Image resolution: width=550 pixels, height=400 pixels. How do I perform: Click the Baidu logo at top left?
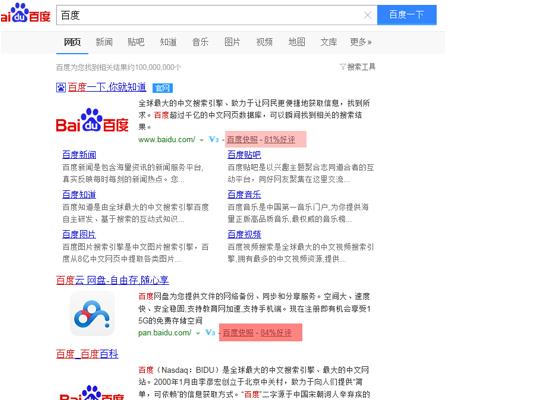[25, 13]
